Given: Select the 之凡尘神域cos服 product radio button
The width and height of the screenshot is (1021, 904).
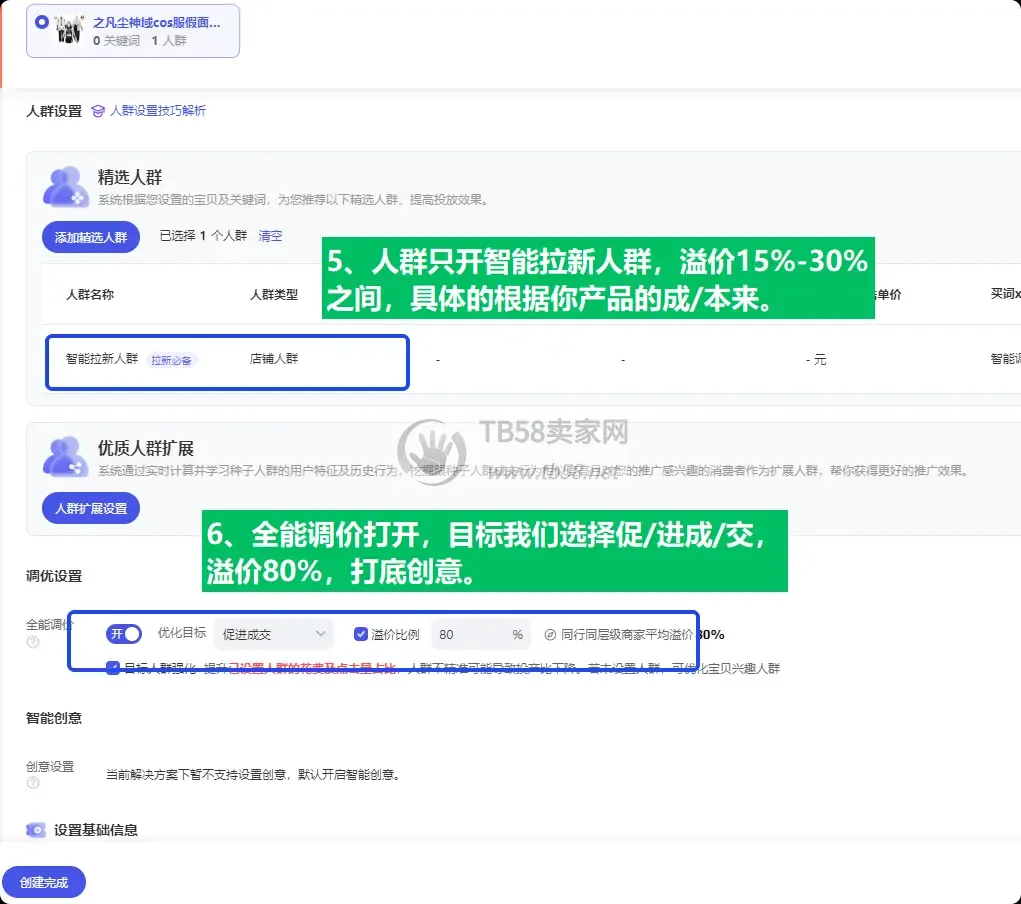Looking at the screenshot, I should tap(42, 22).
